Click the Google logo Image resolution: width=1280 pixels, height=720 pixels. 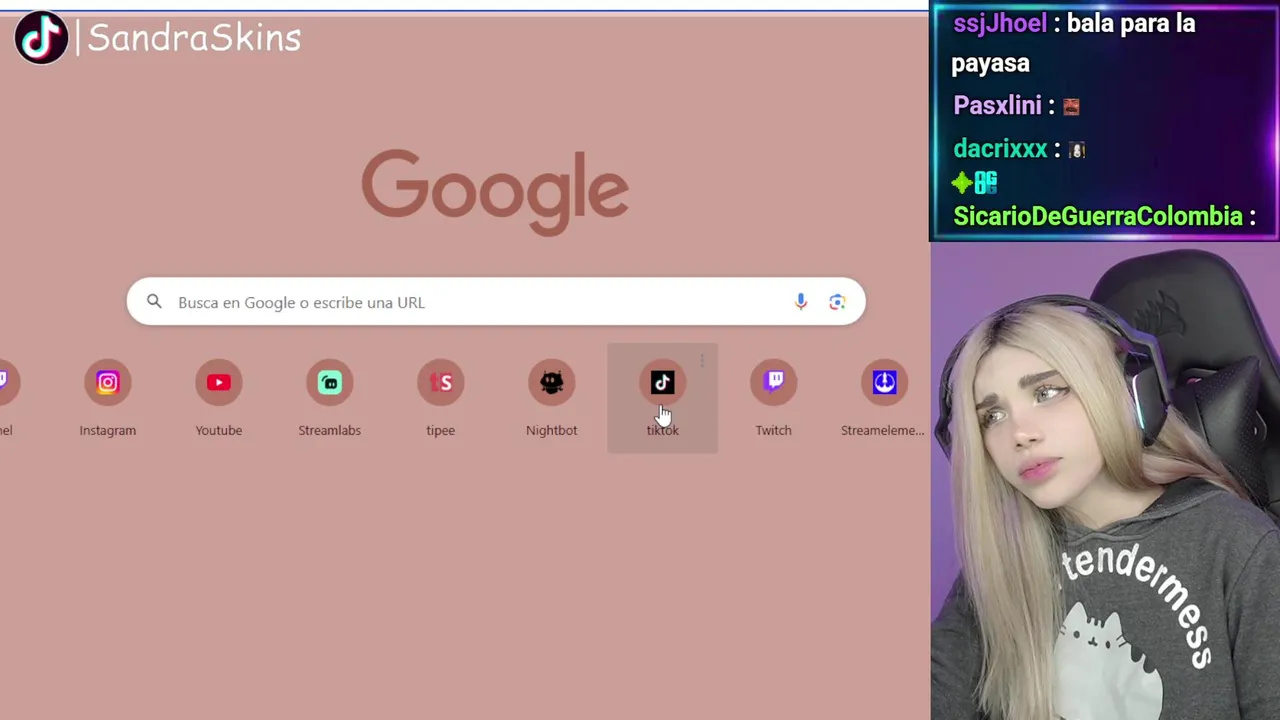(x=495, y=192)
